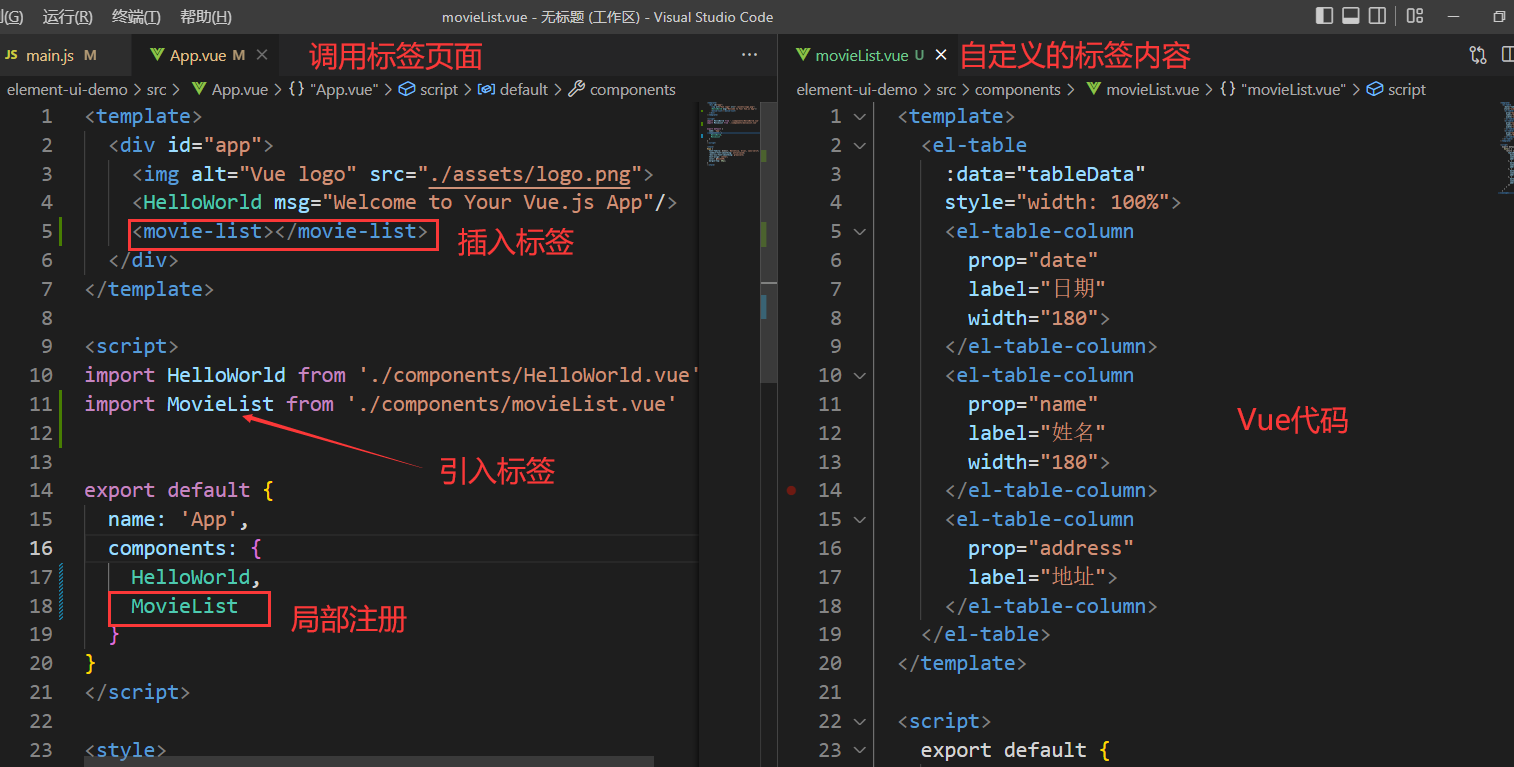The height and width of the screenshot is (767, 1514).
Task: Open changes compare icon in movieList.vue editor
Action: 1478,55
